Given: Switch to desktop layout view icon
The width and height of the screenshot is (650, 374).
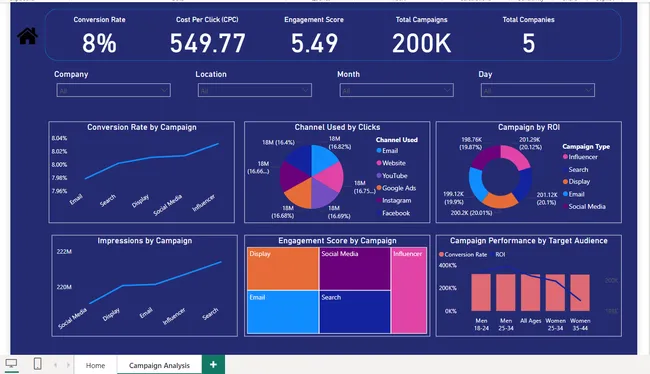Looking at the screenshot, I should 11,364.
